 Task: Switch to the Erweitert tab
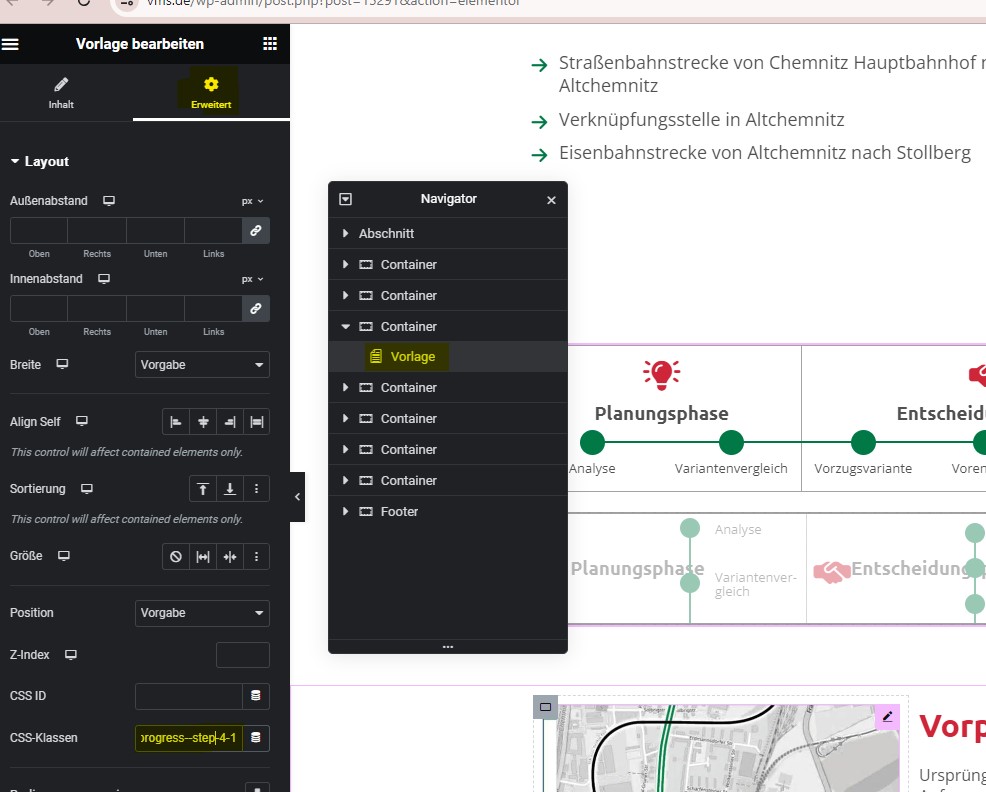pos(211,93)
